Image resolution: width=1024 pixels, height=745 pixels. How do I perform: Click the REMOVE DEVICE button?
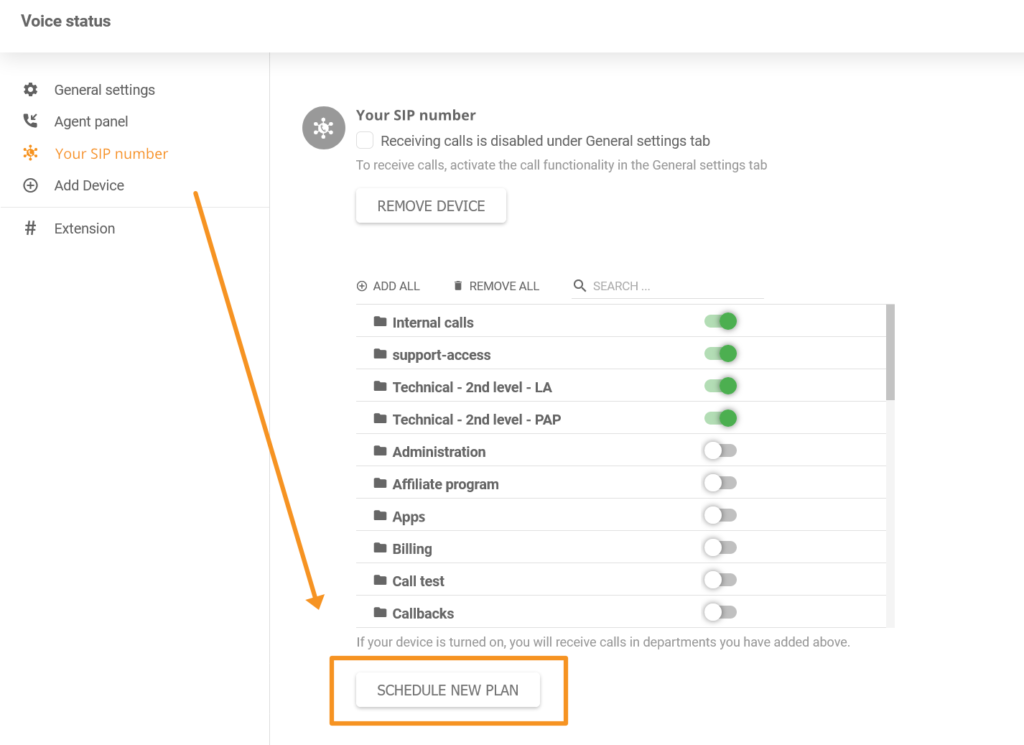tap(430, 205)
